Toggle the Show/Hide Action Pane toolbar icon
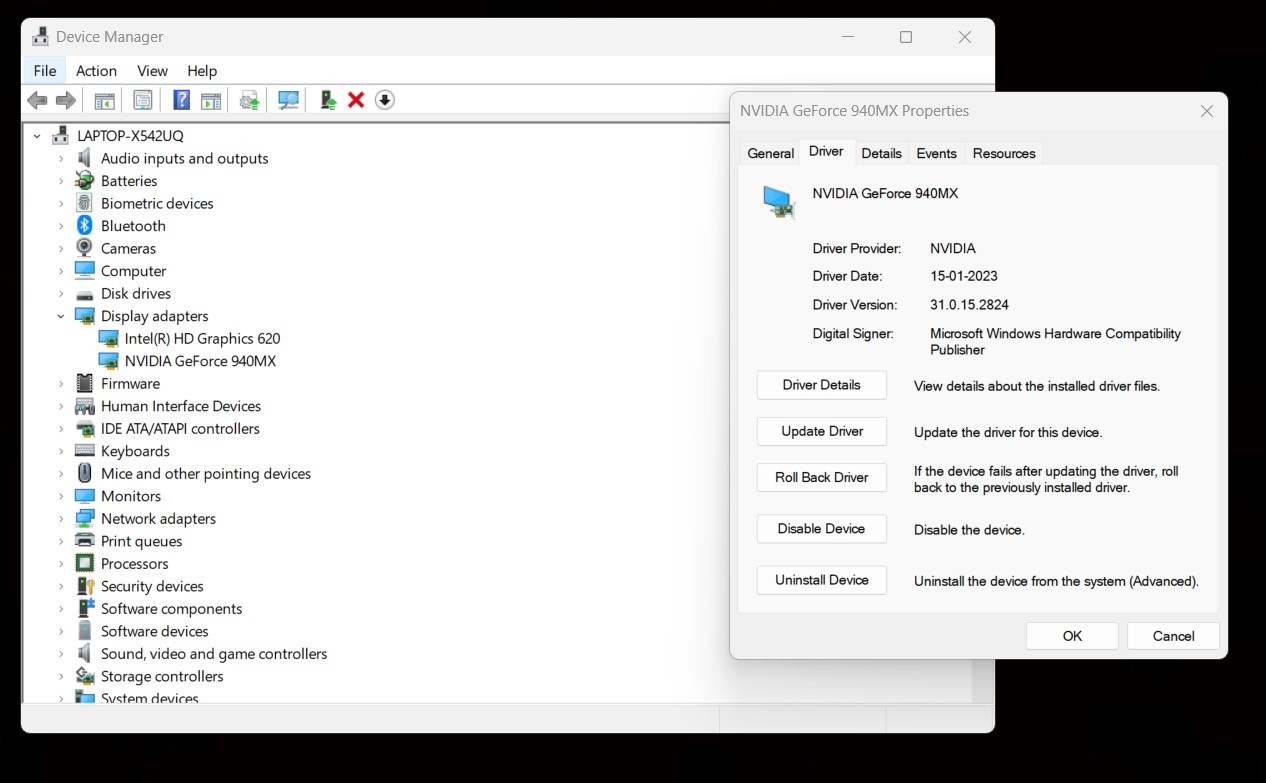This screenshot has height=783, width=1266. click(x=211, y=100)
